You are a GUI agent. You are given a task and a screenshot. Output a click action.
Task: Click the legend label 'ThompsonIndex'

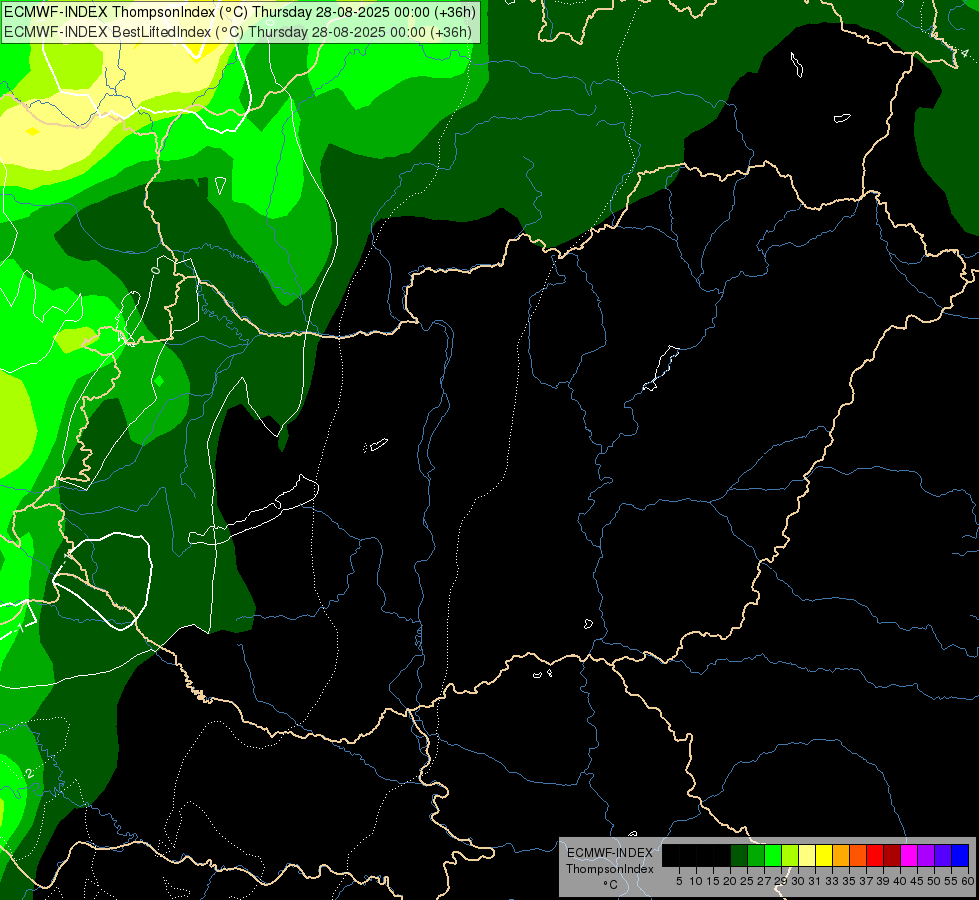tap(610, 869)
